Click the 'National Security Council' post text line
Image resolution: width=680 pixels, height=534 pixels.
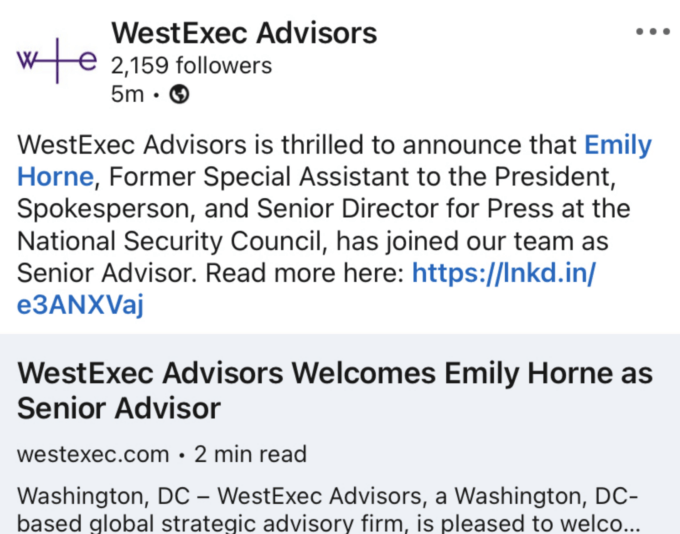[171, 241]
